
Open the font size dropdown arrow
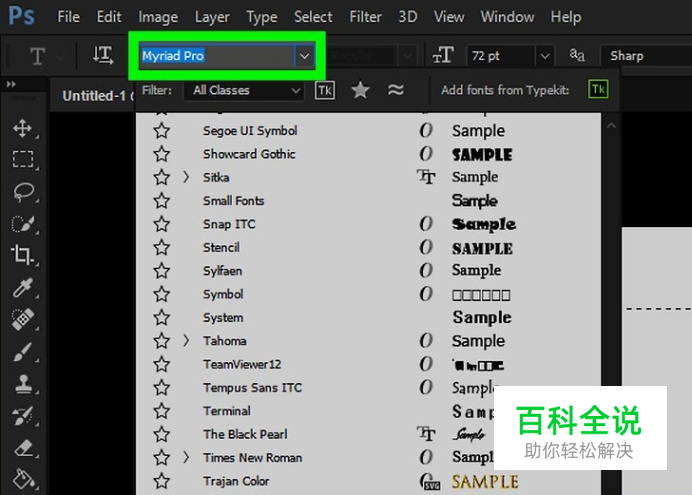[x=545, y=56]
